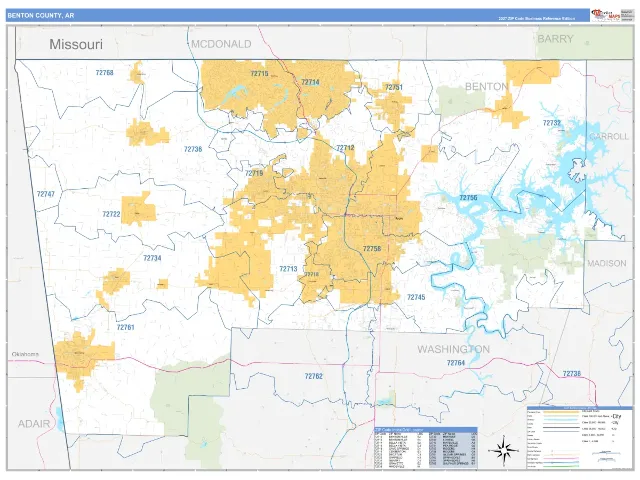Click ZIP code label 72761
The height and width of the screenshot is (480, 640).
pyautogui.click(x=125, y=327)
